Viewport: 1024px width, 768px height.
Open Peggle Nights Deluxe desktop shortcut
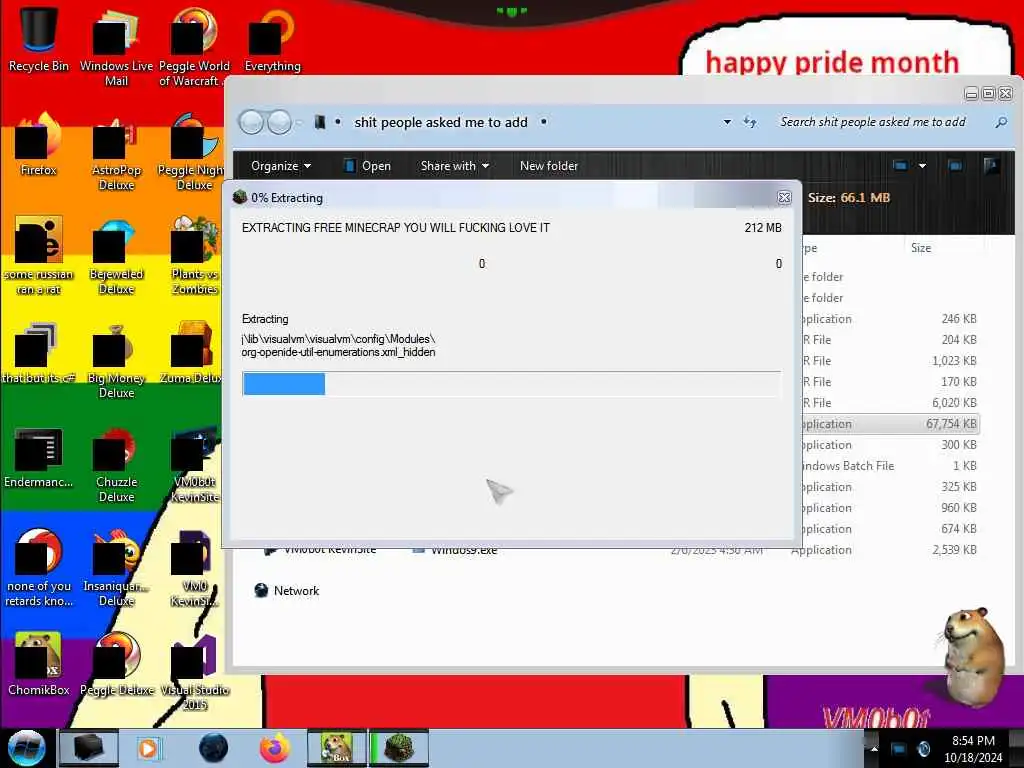[x=193, y=152]
